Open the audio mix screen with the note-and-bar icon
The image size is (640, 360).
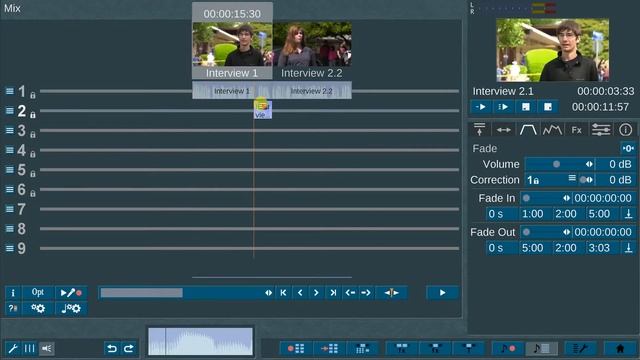click(x=541, y=348)
